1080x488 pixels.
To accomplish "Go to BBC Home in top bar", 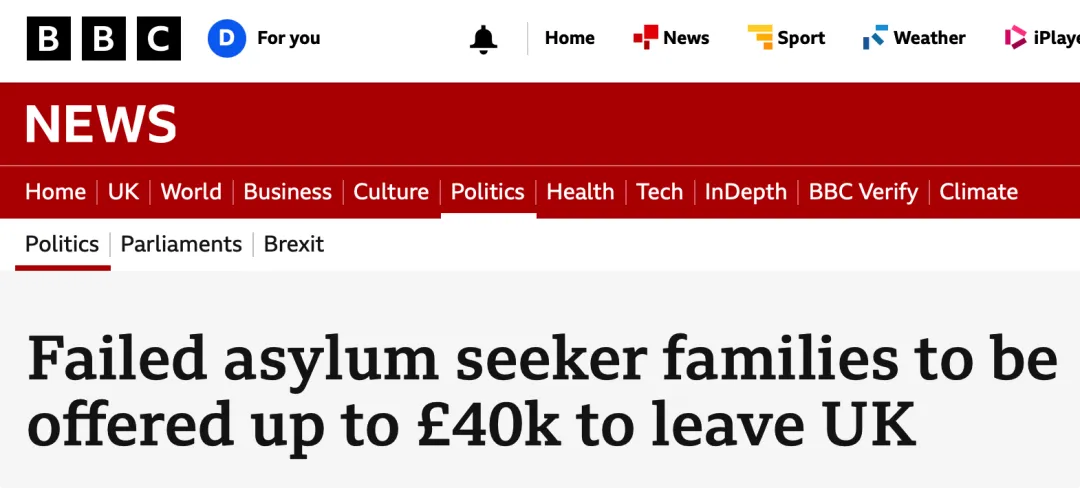I will click(569, 38).
